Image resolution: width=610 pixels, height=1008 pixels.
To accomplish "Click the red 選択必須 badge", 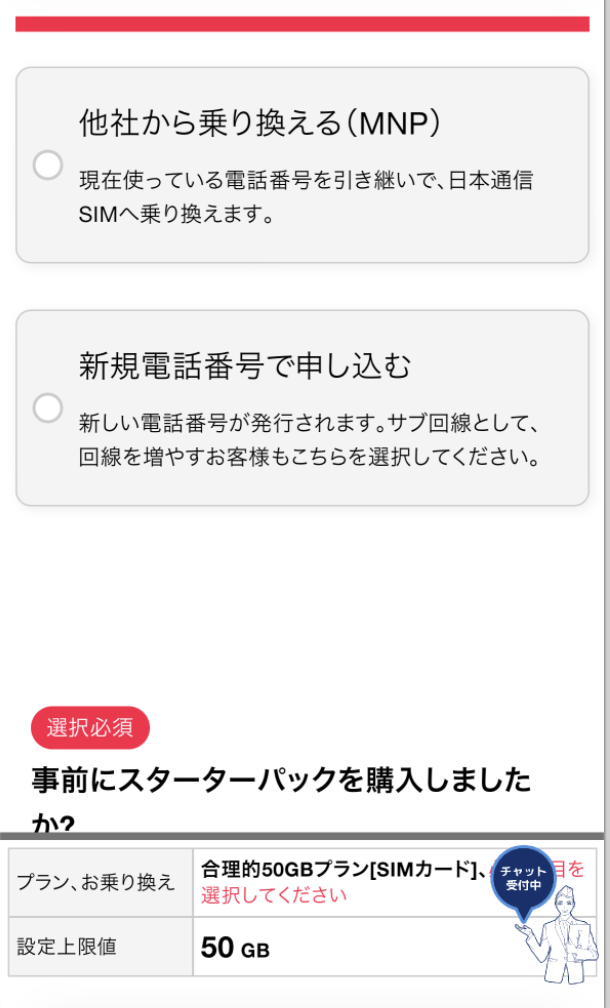I will 90,728.
